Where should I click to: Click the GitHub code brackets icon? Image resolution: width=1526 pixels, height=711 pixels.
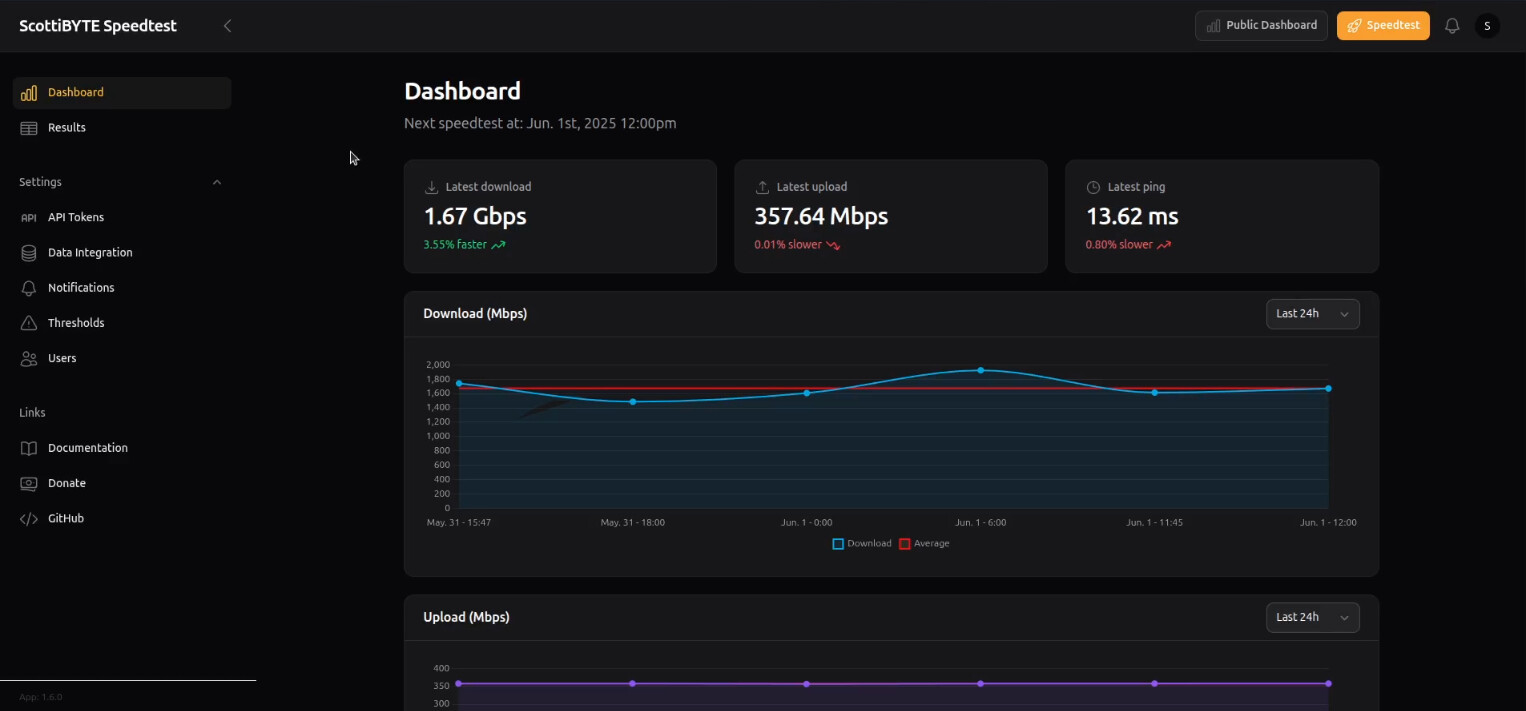tap(29, 519)
